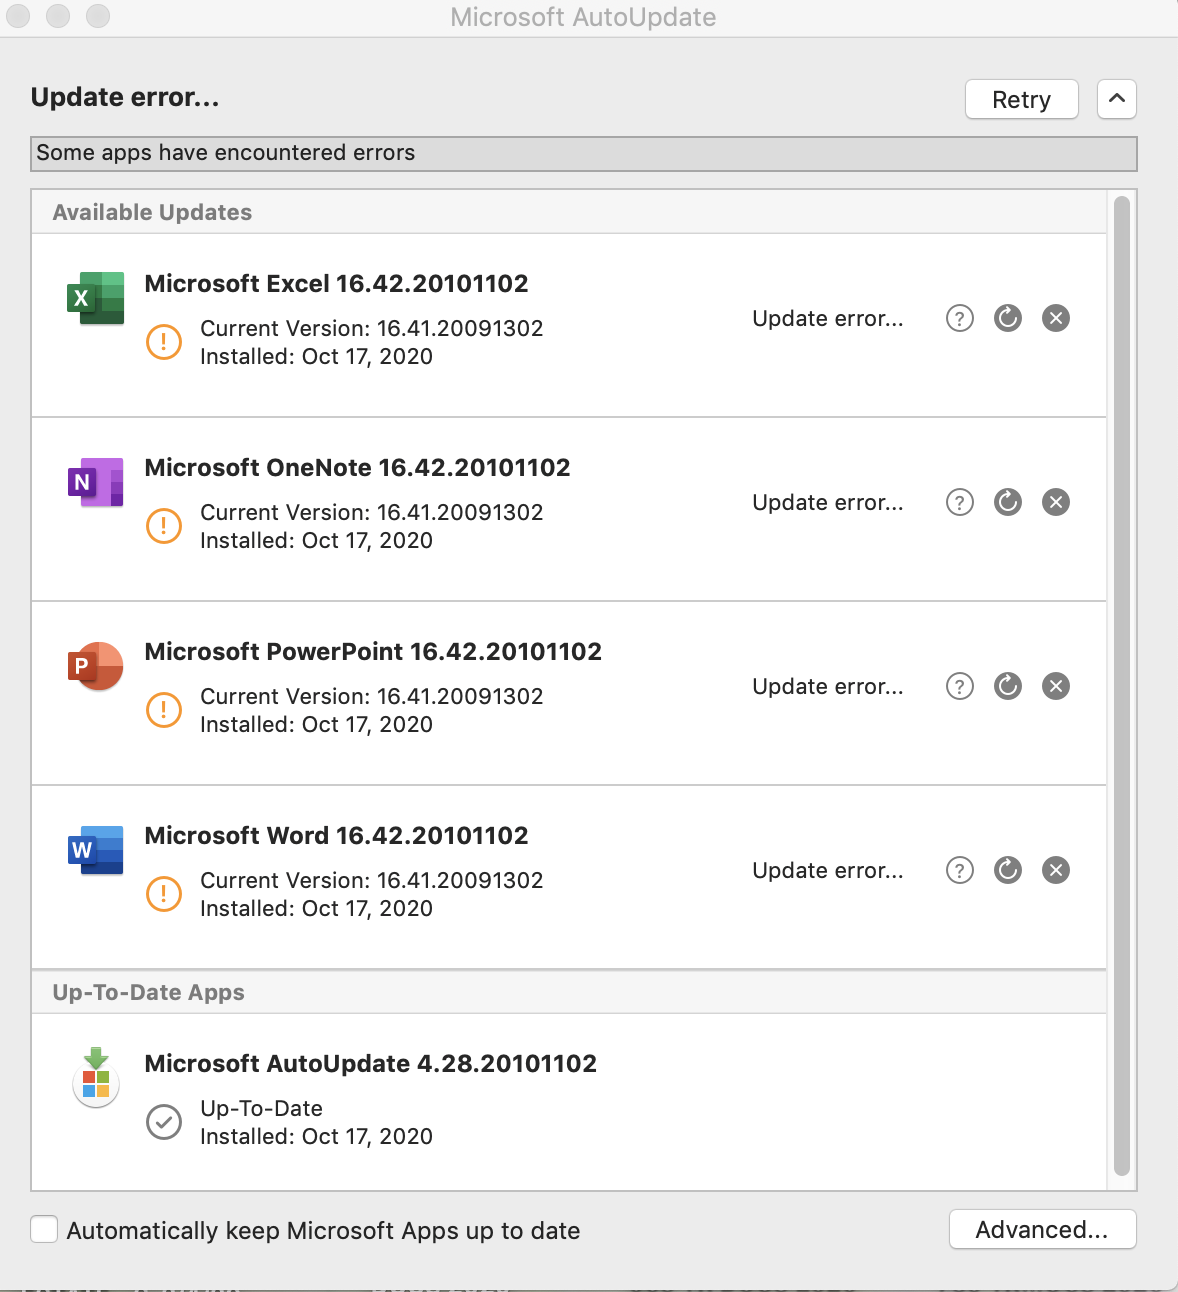Click the PowerPoint row Update error... status

(x=828, y=686)
